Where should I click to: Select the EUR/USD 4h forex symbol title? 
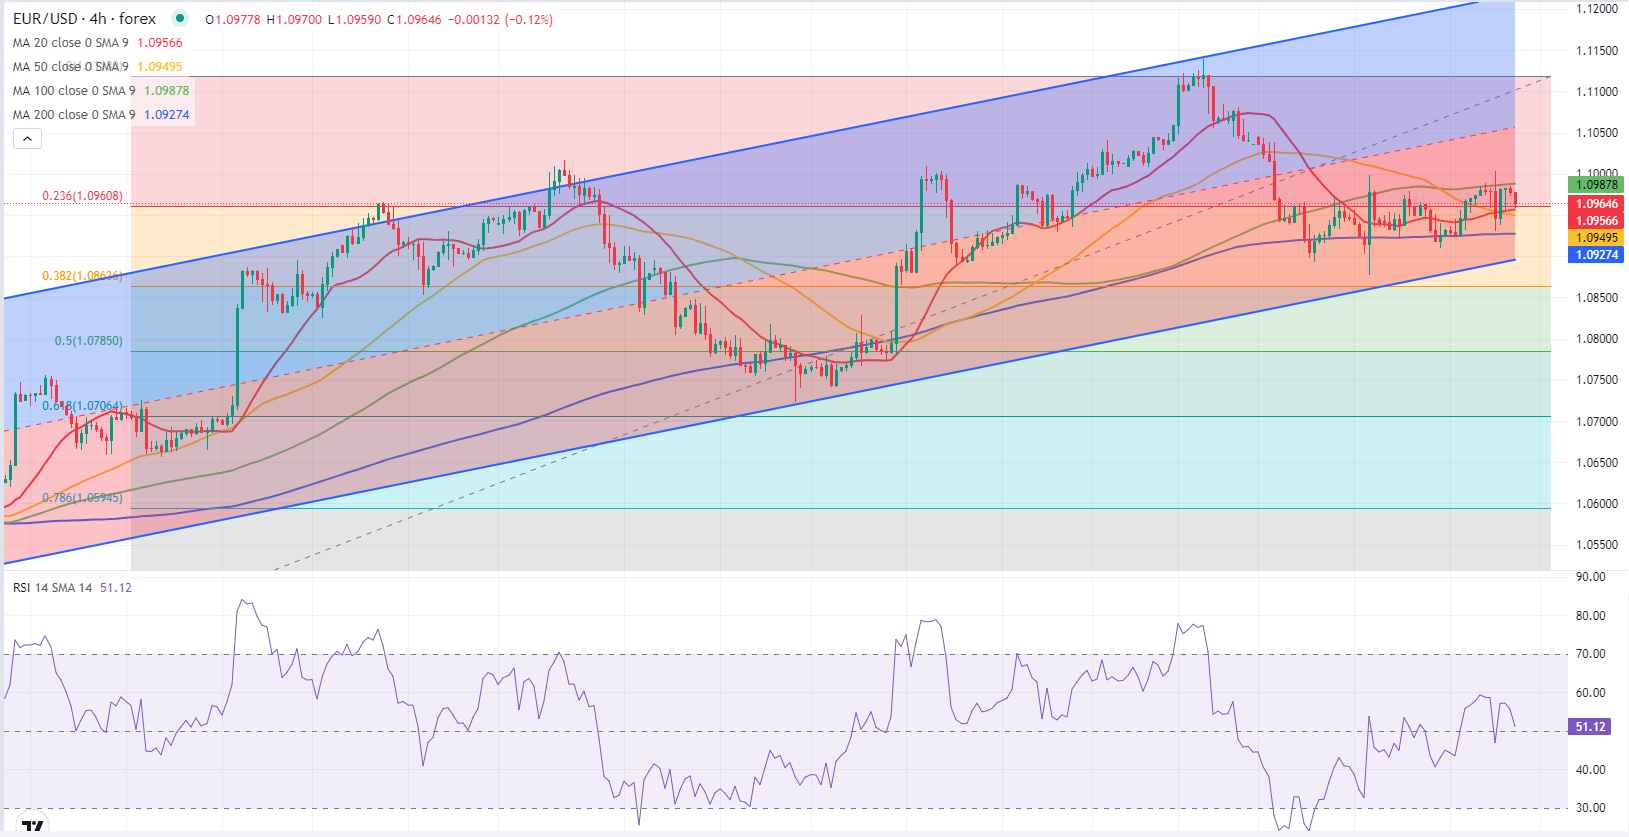(85, 19)
